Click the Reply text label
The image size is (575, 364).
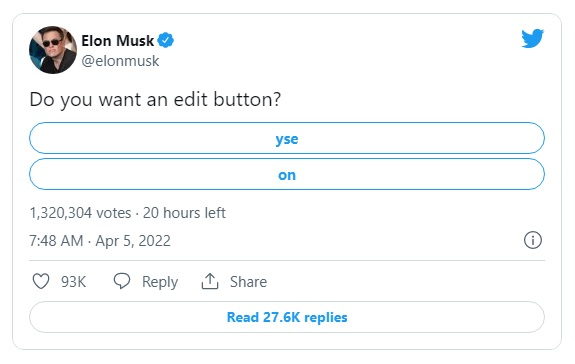pyautogui.click(x=160, y=282)
